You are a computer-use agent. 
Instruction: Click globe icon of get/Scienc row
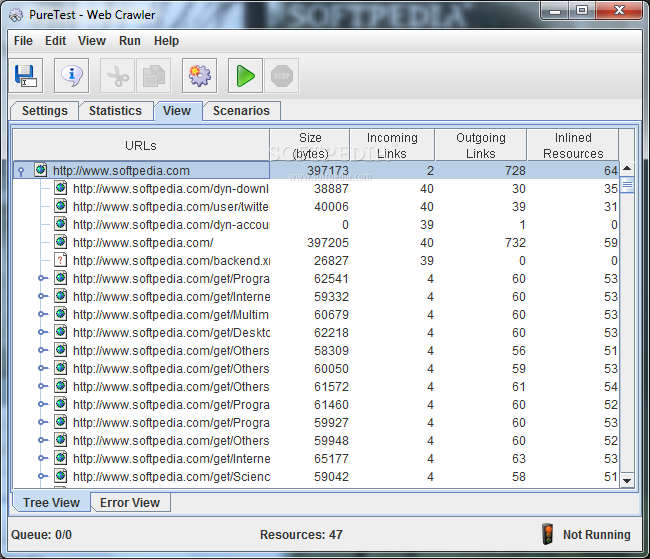[x=61, y=476]
